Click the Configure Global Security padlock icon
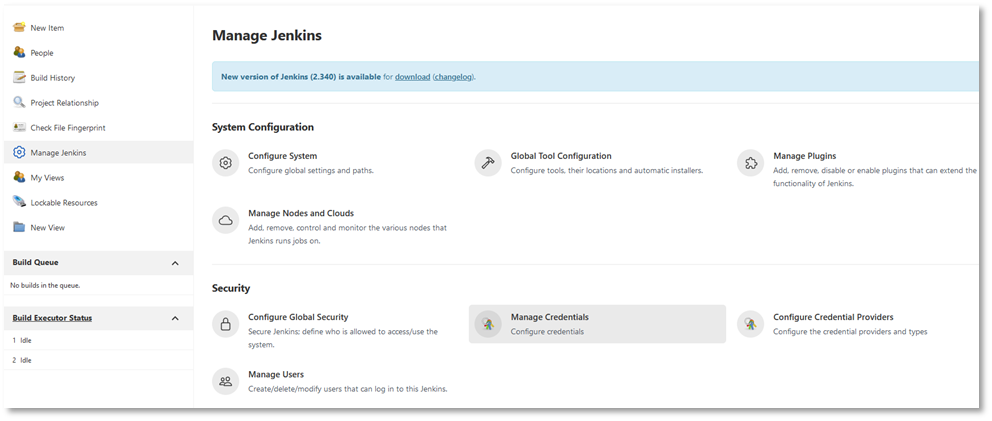Image resolution: width=992 pixels, height=421 pixels. tap(226, 323)
